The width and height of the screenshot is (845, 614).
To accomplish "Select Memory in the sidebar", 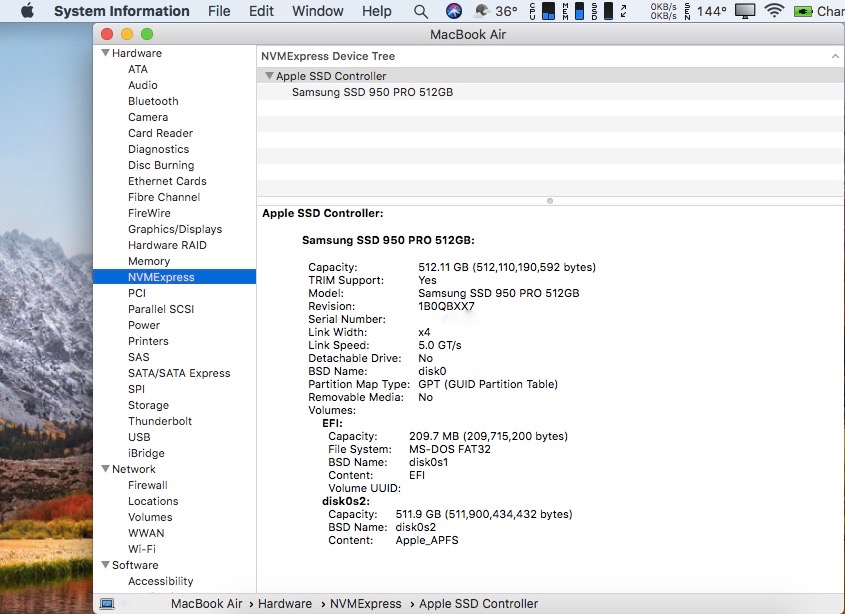I will 149,261.
